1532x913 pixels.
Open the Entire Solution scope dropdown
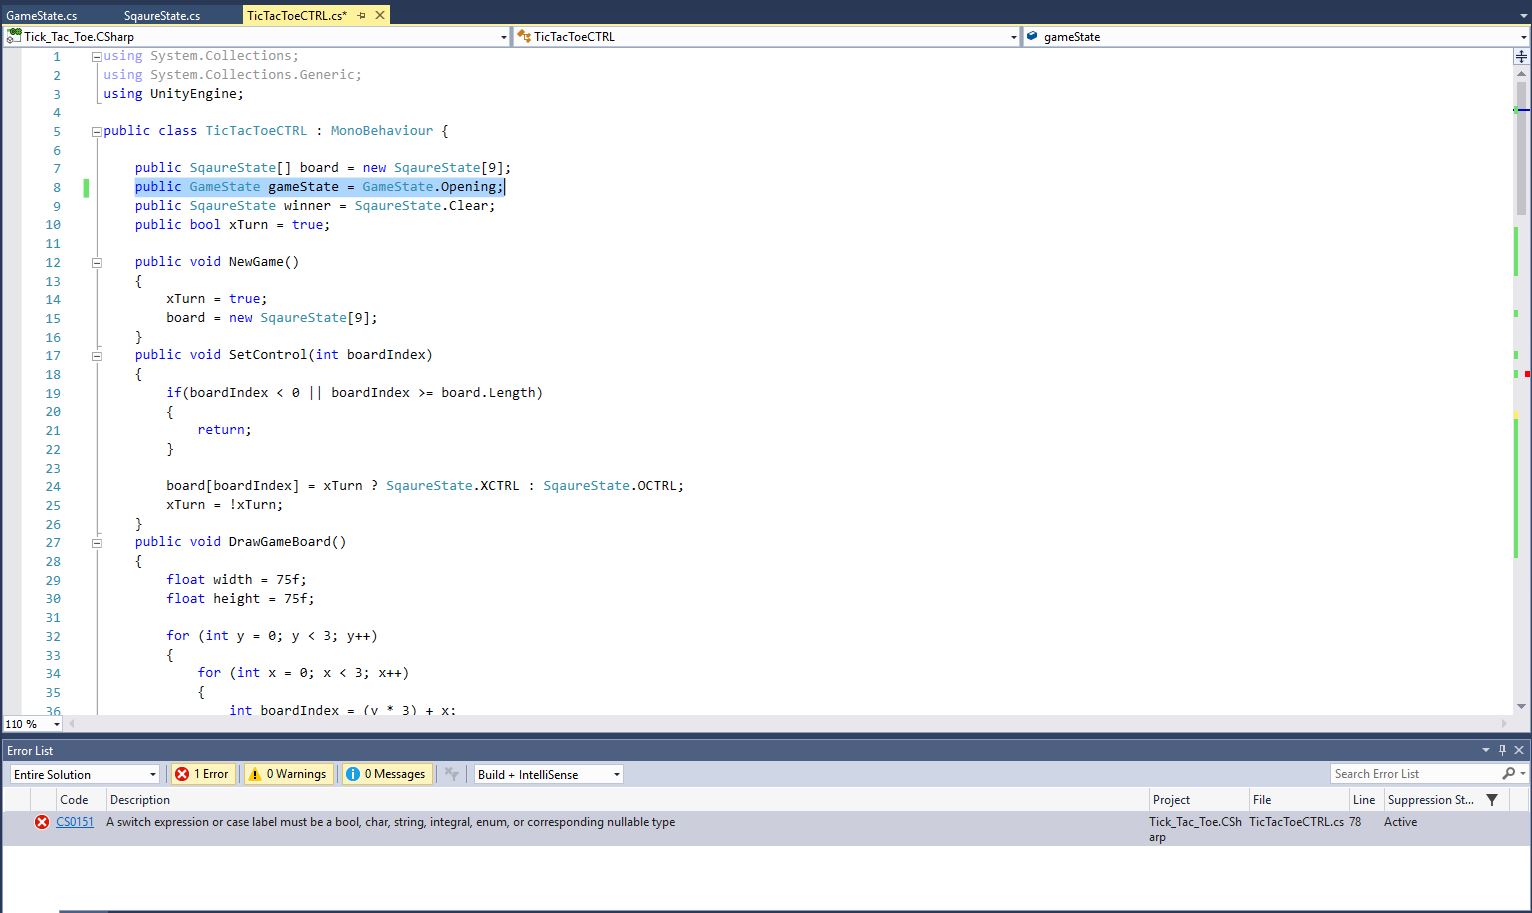pyautogui.click(x=84, y=774)
